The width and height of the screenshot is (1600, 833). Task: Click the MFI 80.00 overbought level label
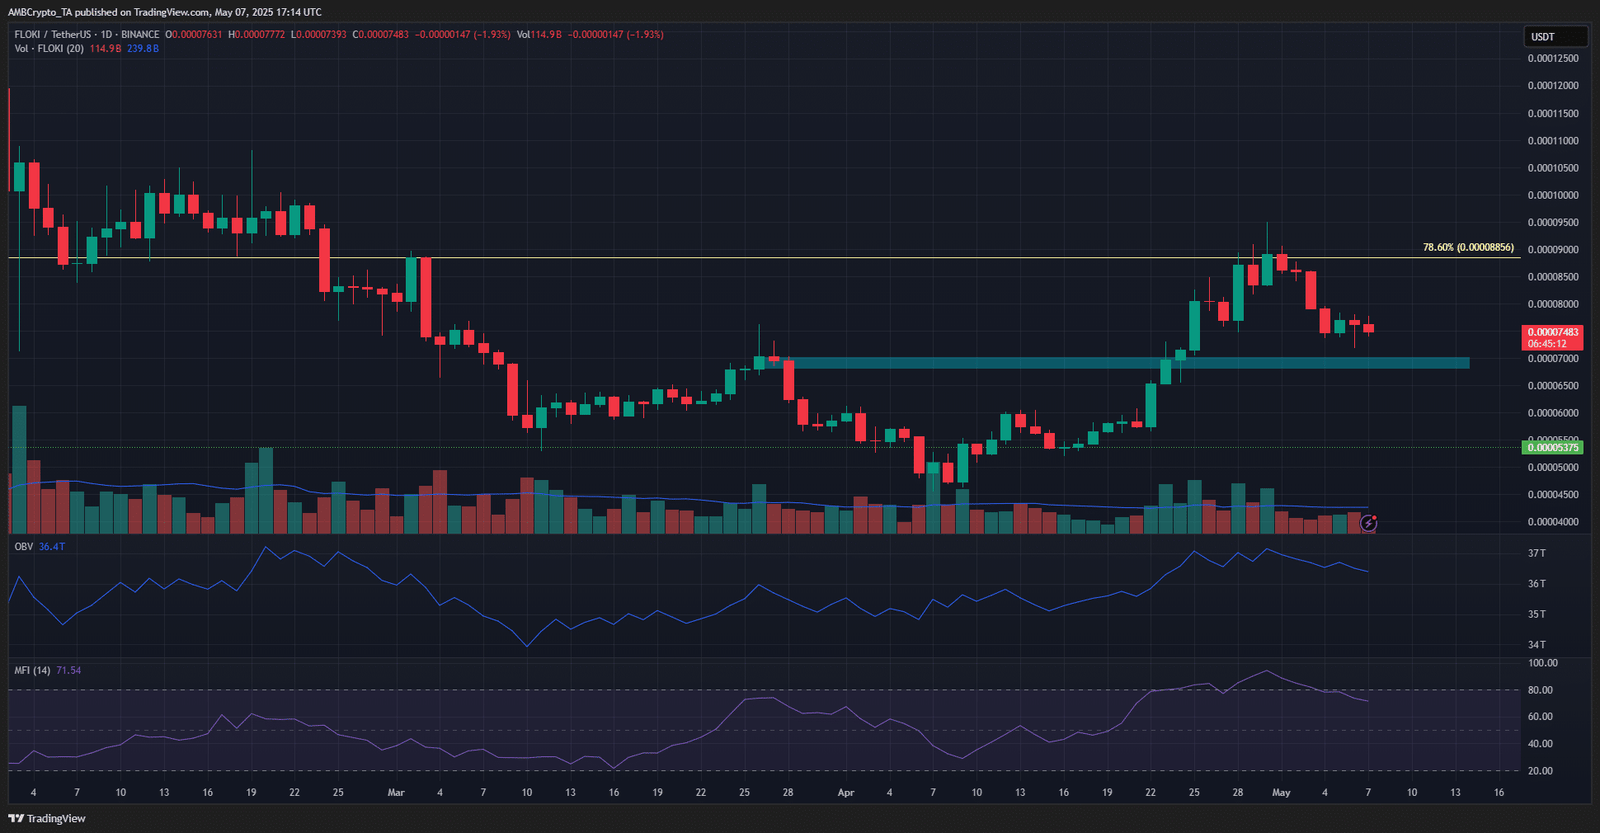point(1540,690)
